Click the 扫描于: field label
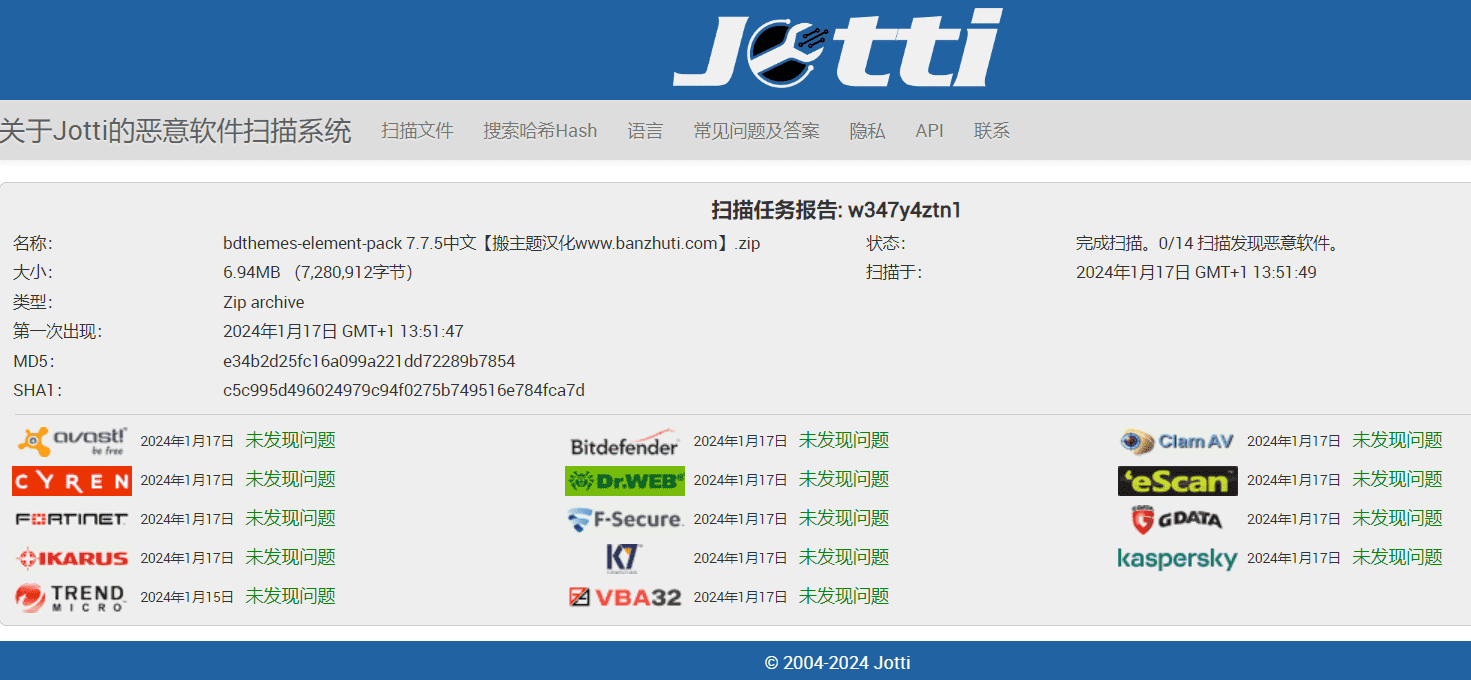The width and height of the screenshot is (1471, 680). coord(894,272)
